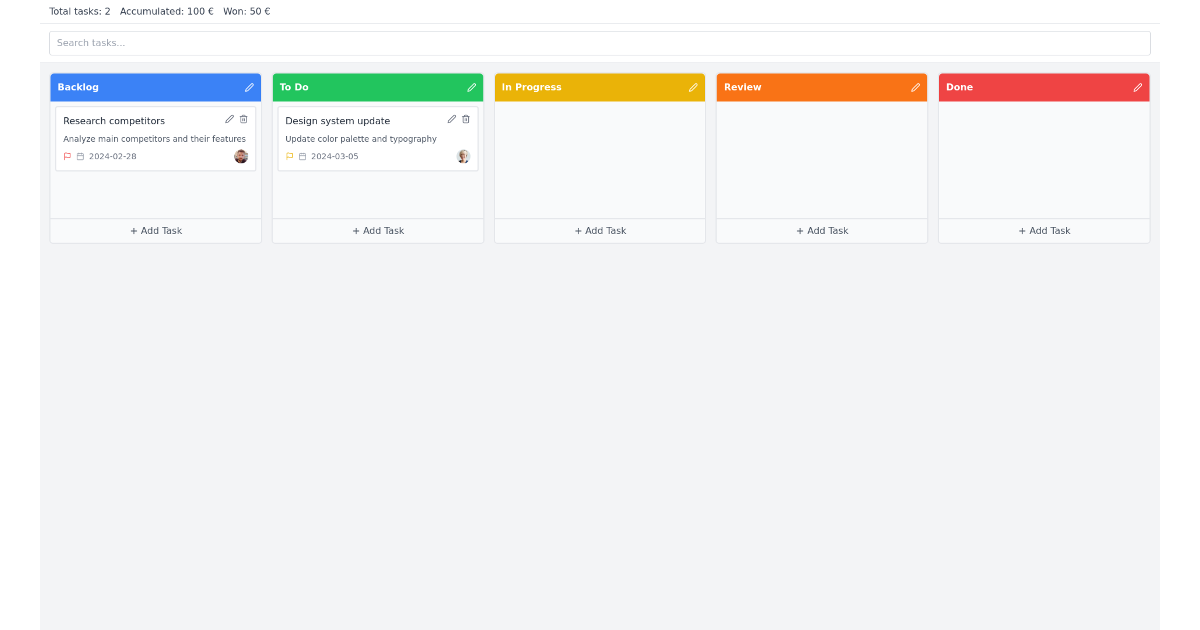This screenshot has height=630, width=1200.
Task: Edit the In Progress column title
Action: (692, 87)
